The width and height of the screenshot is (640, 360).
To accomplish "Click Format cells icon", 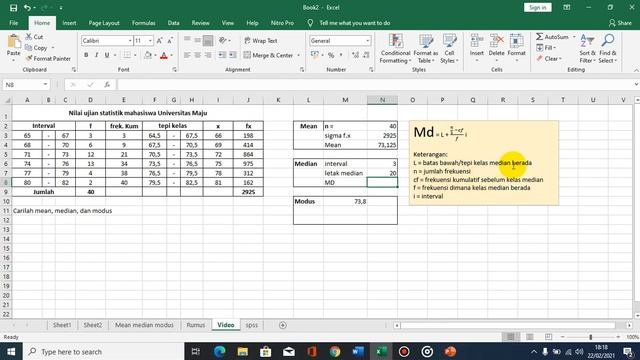I will point(516,41).
